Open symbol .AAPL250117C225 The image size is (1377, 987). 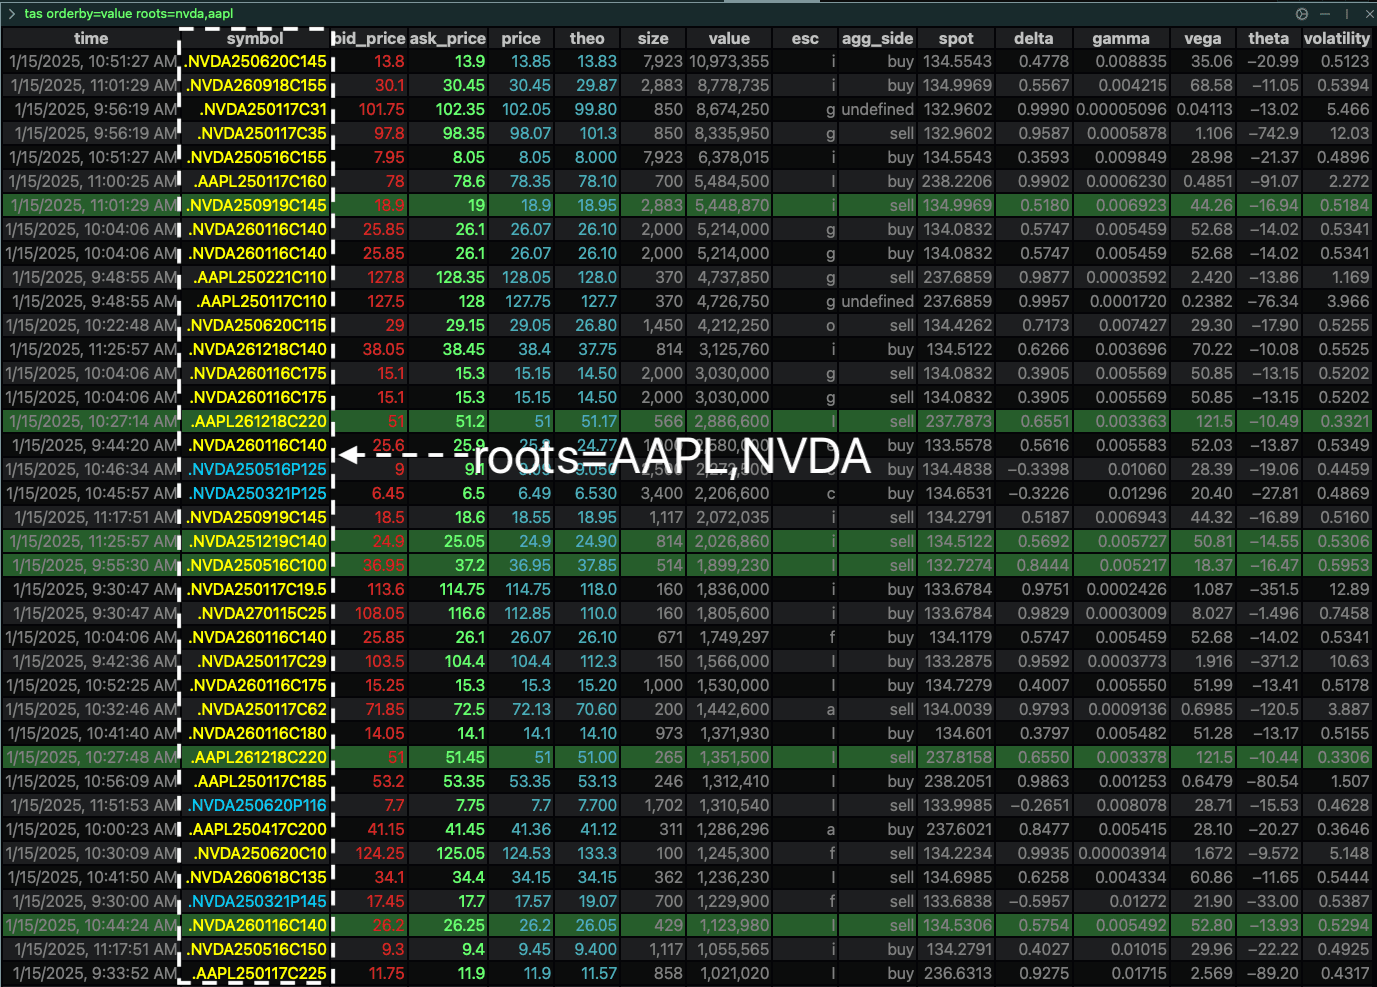point(259,973)
